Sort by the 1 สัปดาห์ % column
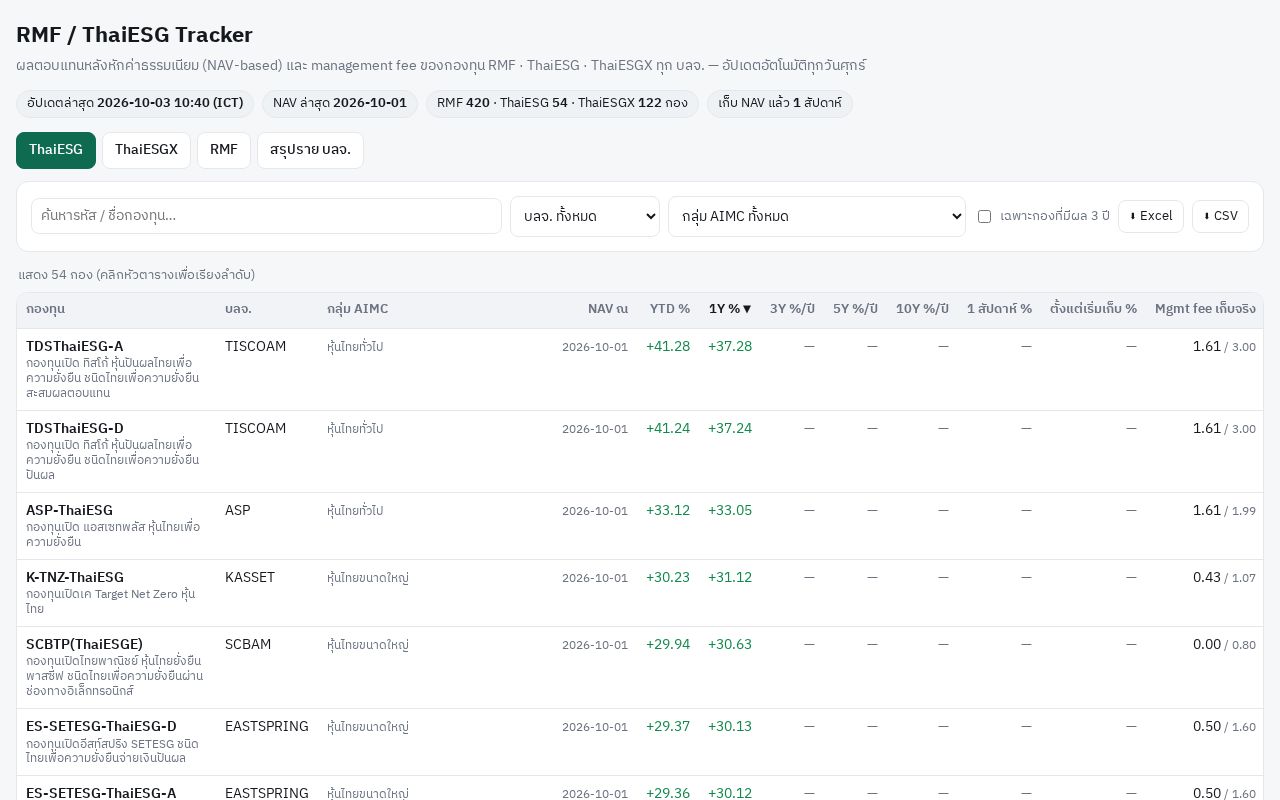 999,309
